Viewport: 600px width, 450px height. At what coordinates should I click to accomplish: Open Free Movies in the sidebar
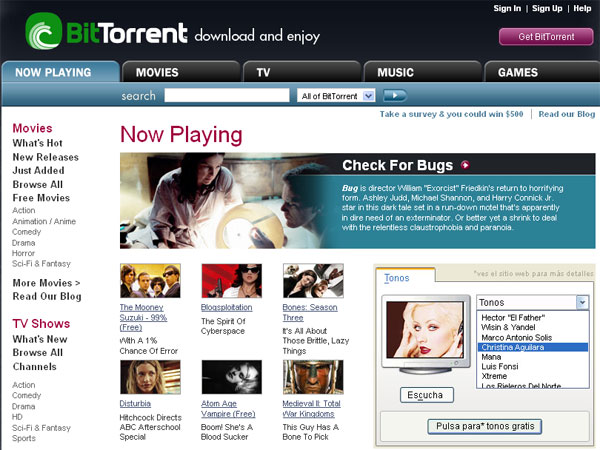[x=41, y=198]
